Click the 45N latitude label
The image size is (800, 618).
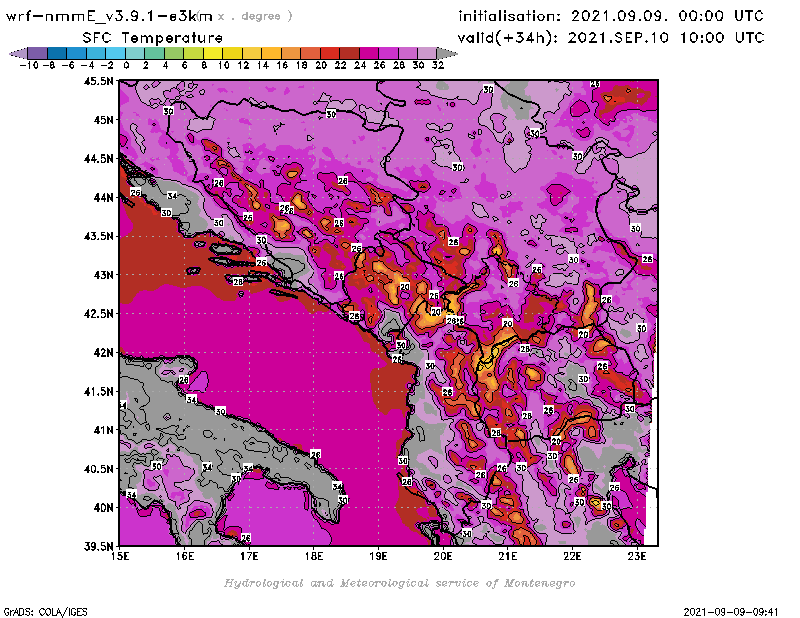tap(103, 119)
